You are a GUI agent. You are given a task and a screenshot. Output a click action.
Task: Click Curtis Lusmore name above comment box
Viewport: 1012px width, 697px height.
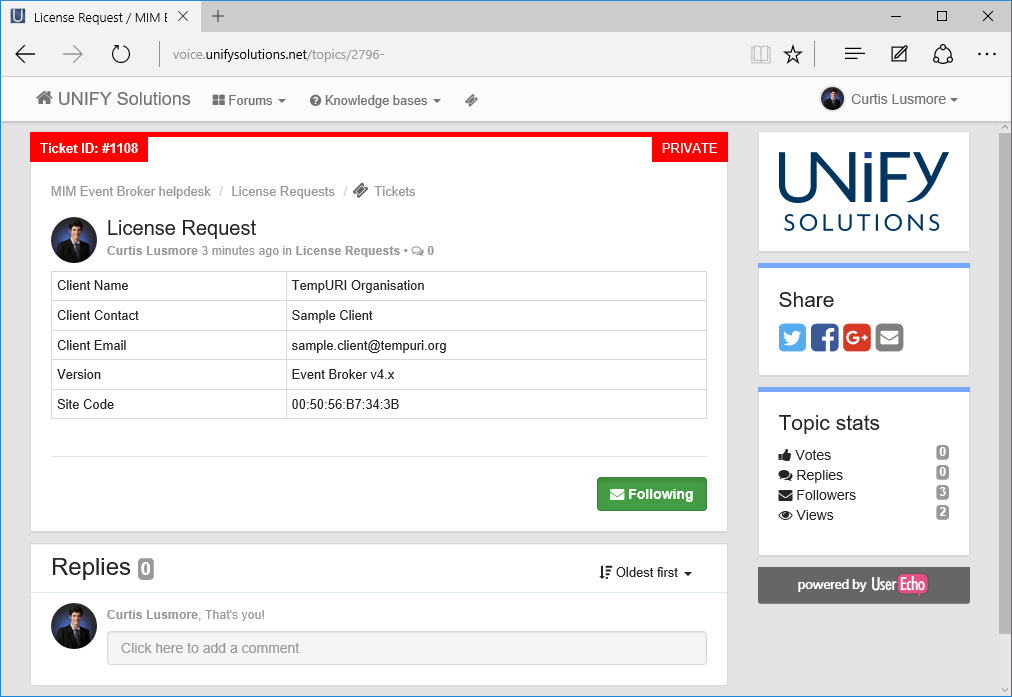click(x=152, y=614)
